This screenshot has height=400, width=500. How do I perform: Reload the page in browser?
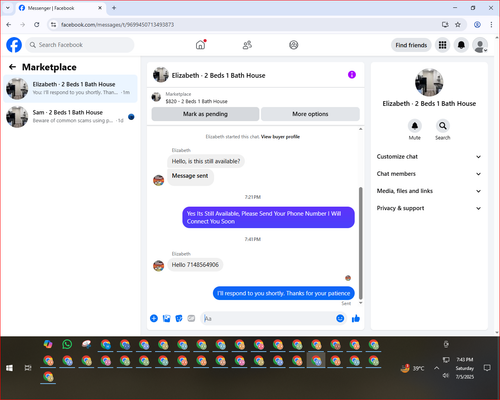coord(37,25)
